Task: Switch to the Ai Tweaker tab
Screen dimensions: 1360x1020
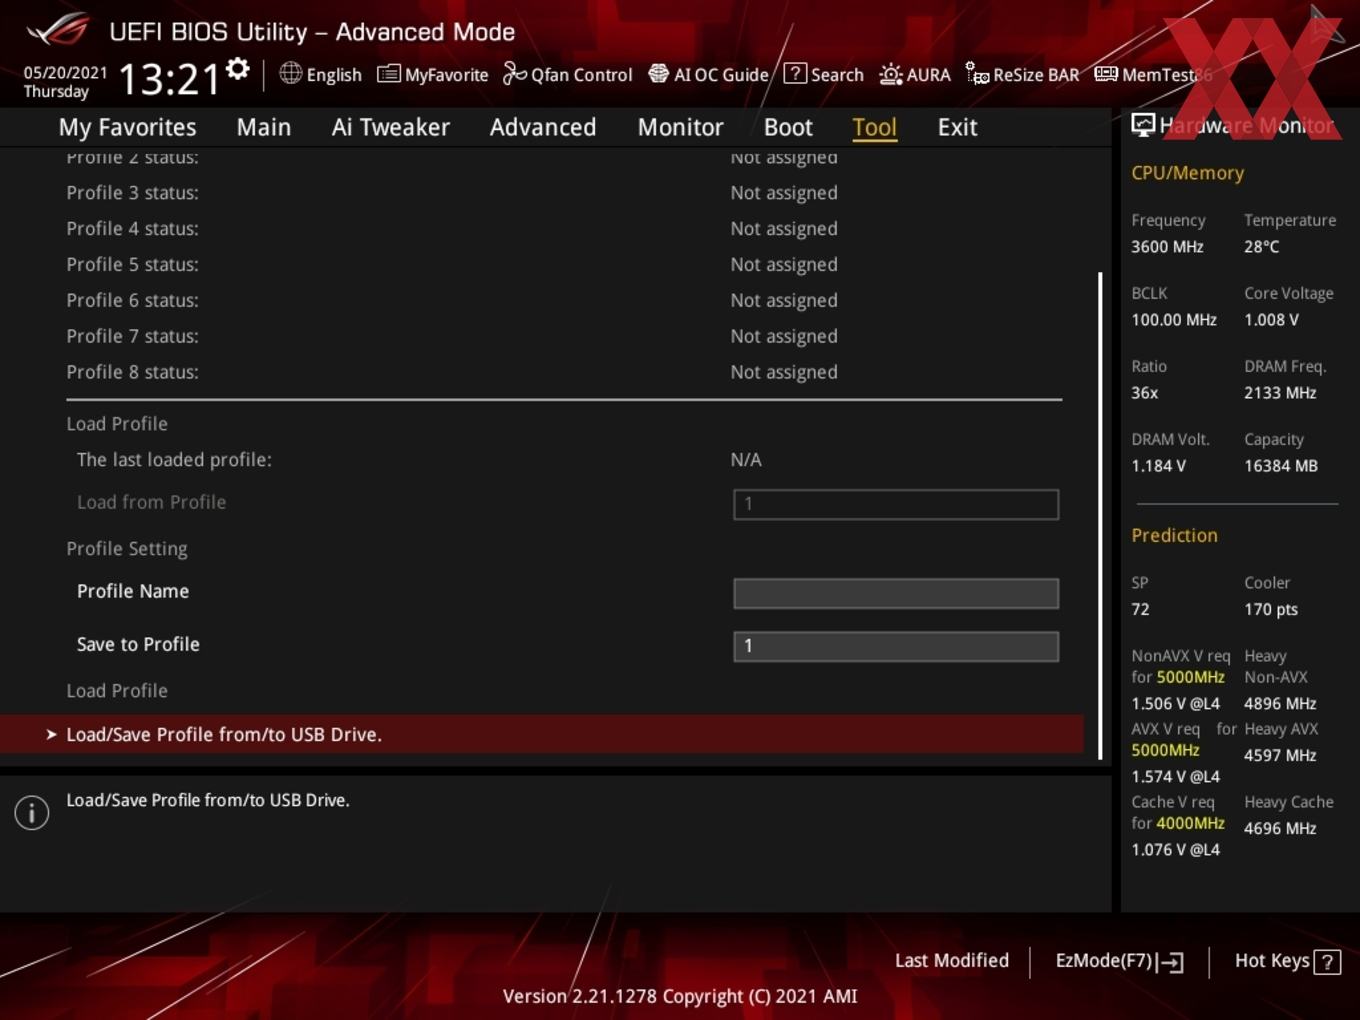Action: pyautogui.click(x=391, y=127)
